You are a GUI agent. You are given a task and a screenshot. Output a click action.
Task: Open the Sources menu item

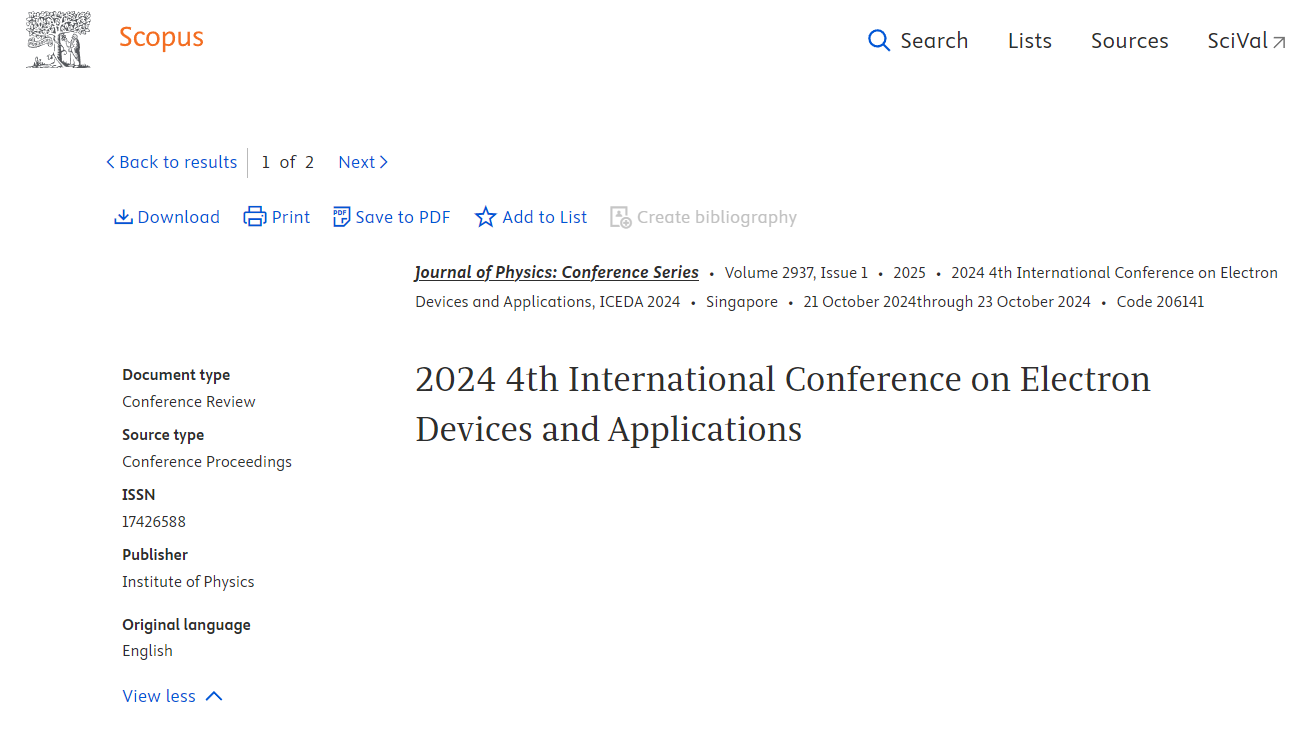click(x=1130, y=41)
